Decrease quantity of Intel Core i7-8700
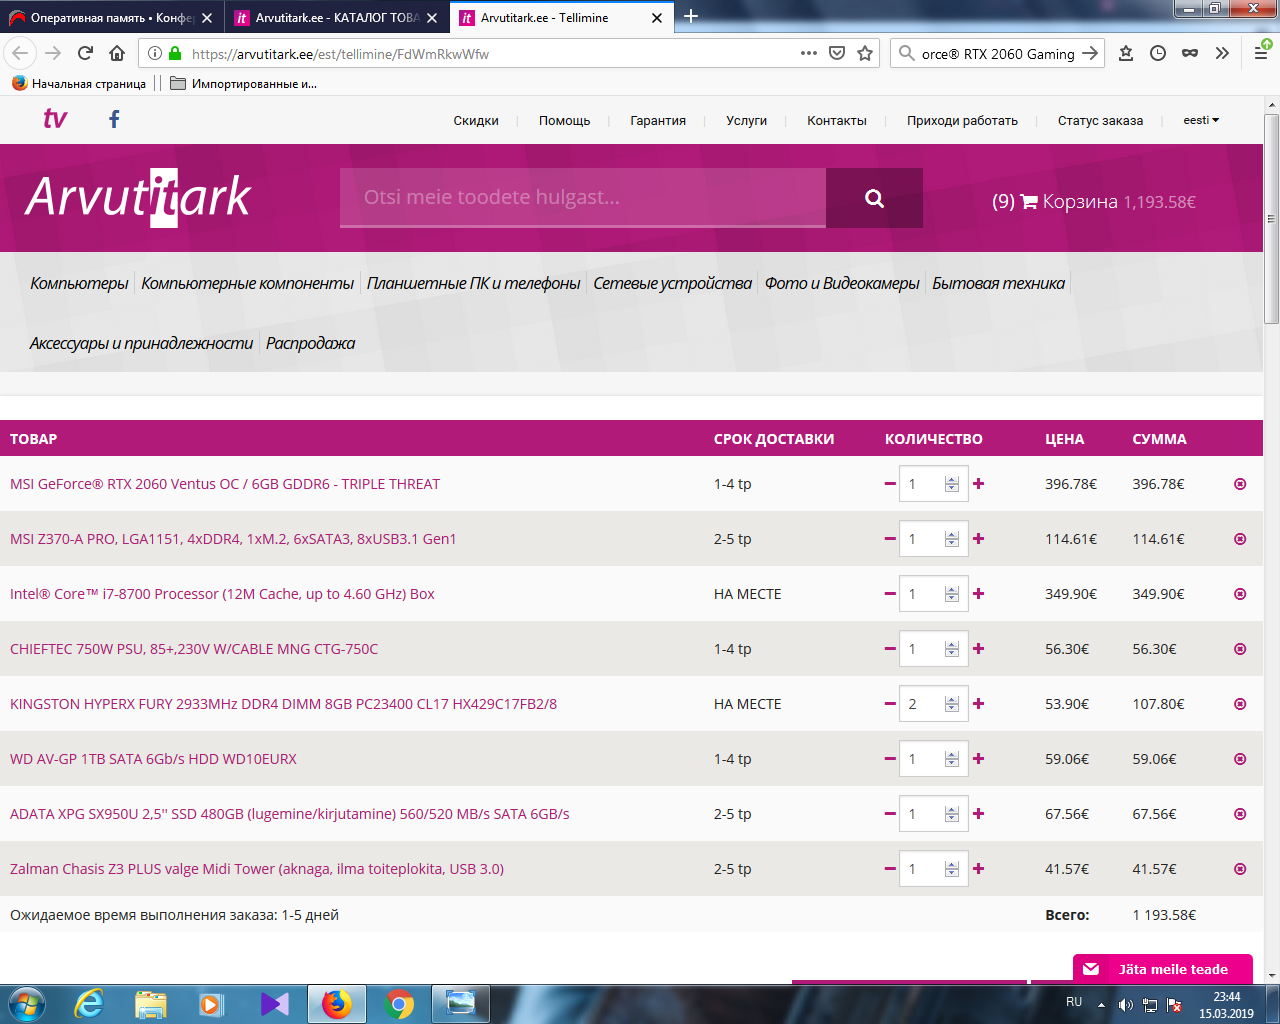Screen dimensions: 1280x1024 (890, 594)
